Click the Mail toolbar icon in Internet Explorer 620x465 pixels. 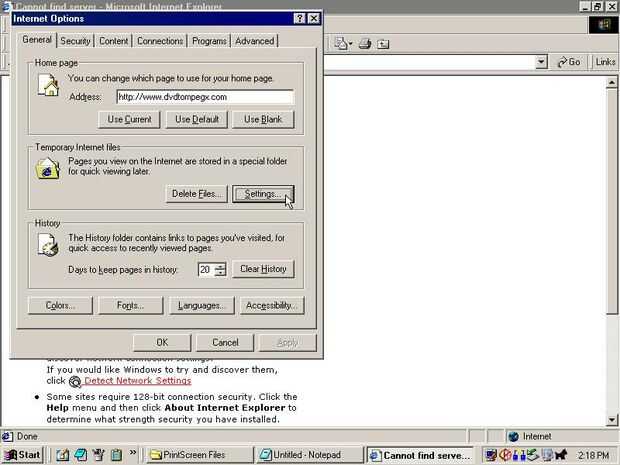coord(340,43)
